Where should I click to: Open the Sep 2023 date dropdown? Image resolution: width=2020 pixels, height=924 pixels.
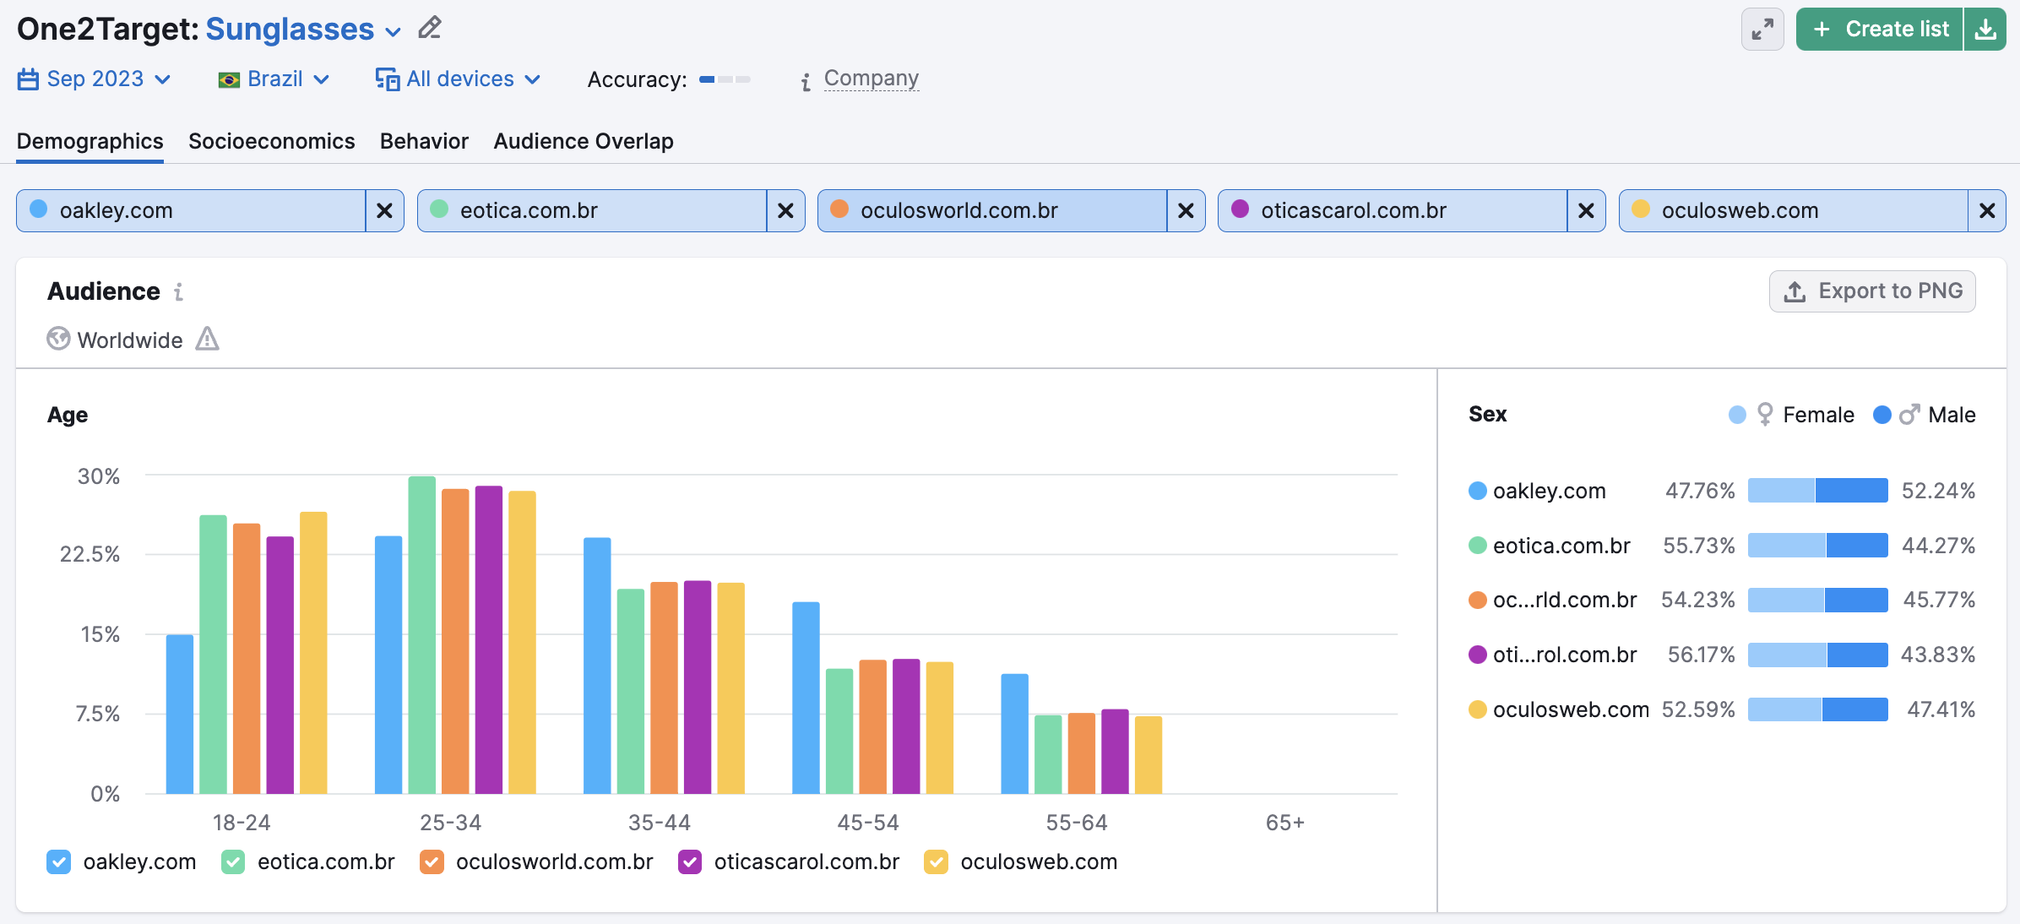(95, 79)
